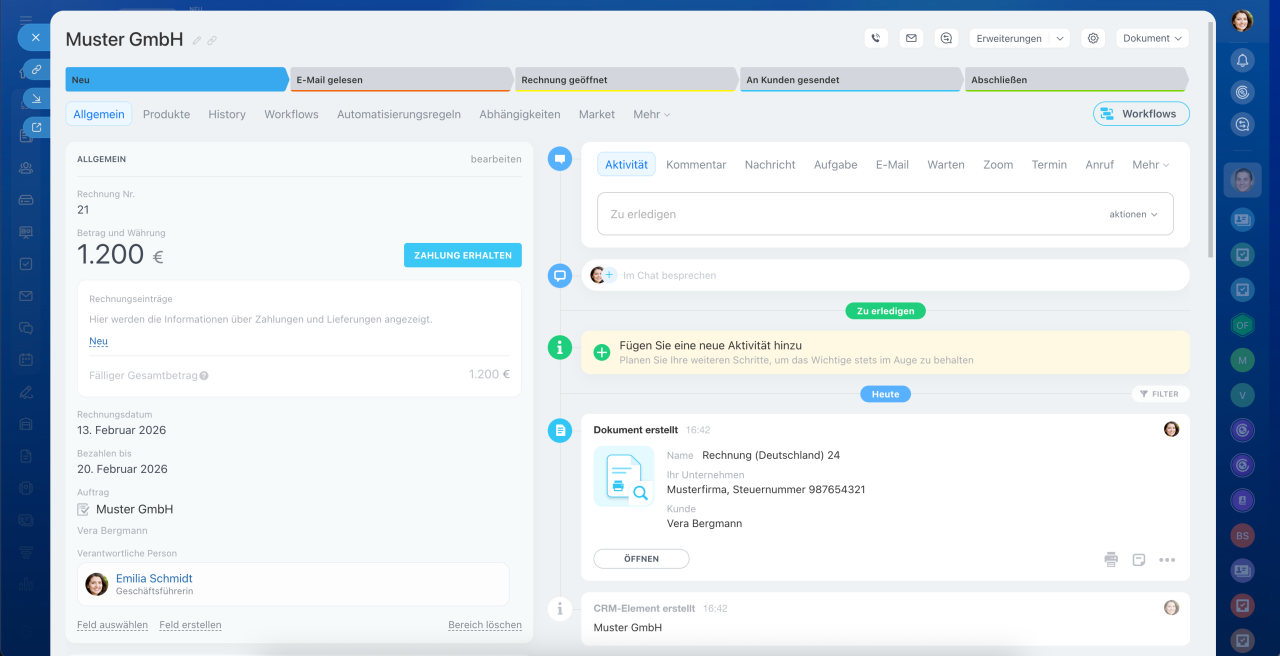The image size is (1280, 656).
Task: Click the document preview thumbnail
Action: (624, 476)
